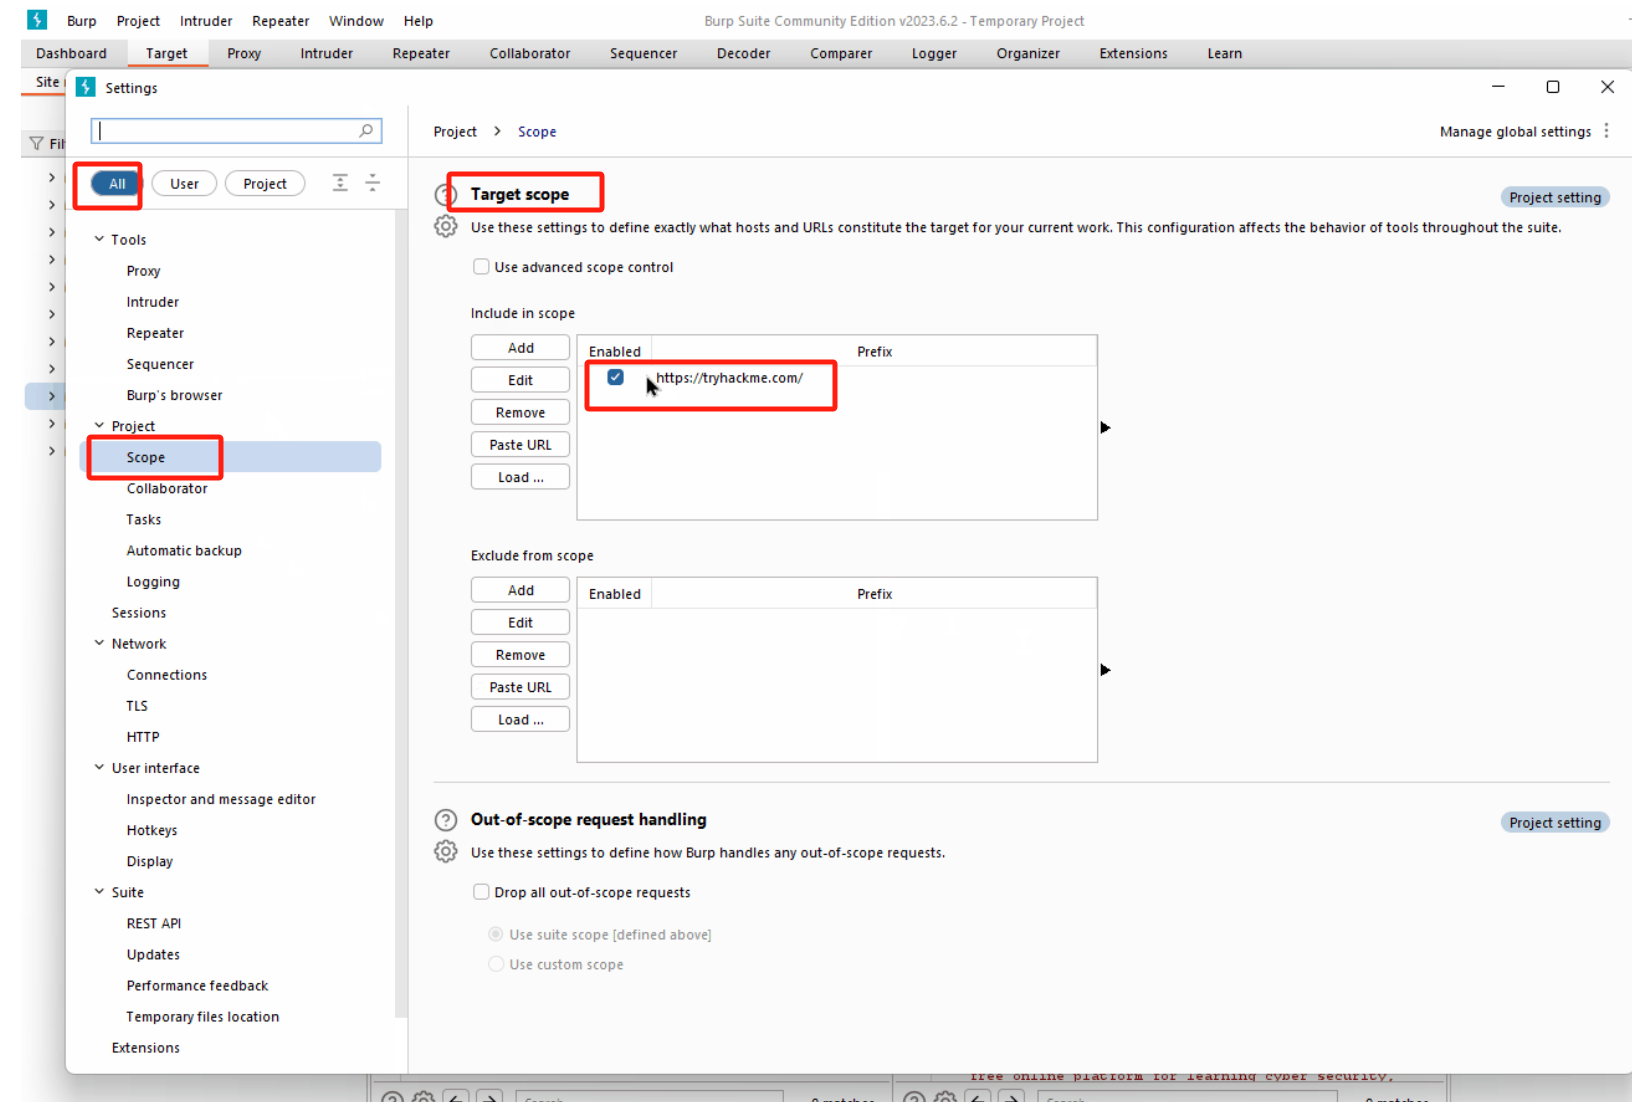The width and height of the screenshot is (1632, 1102).
Task: Open Out-of-scope request handling help icon
Action: pyautogui.click(x=446, y=820)
